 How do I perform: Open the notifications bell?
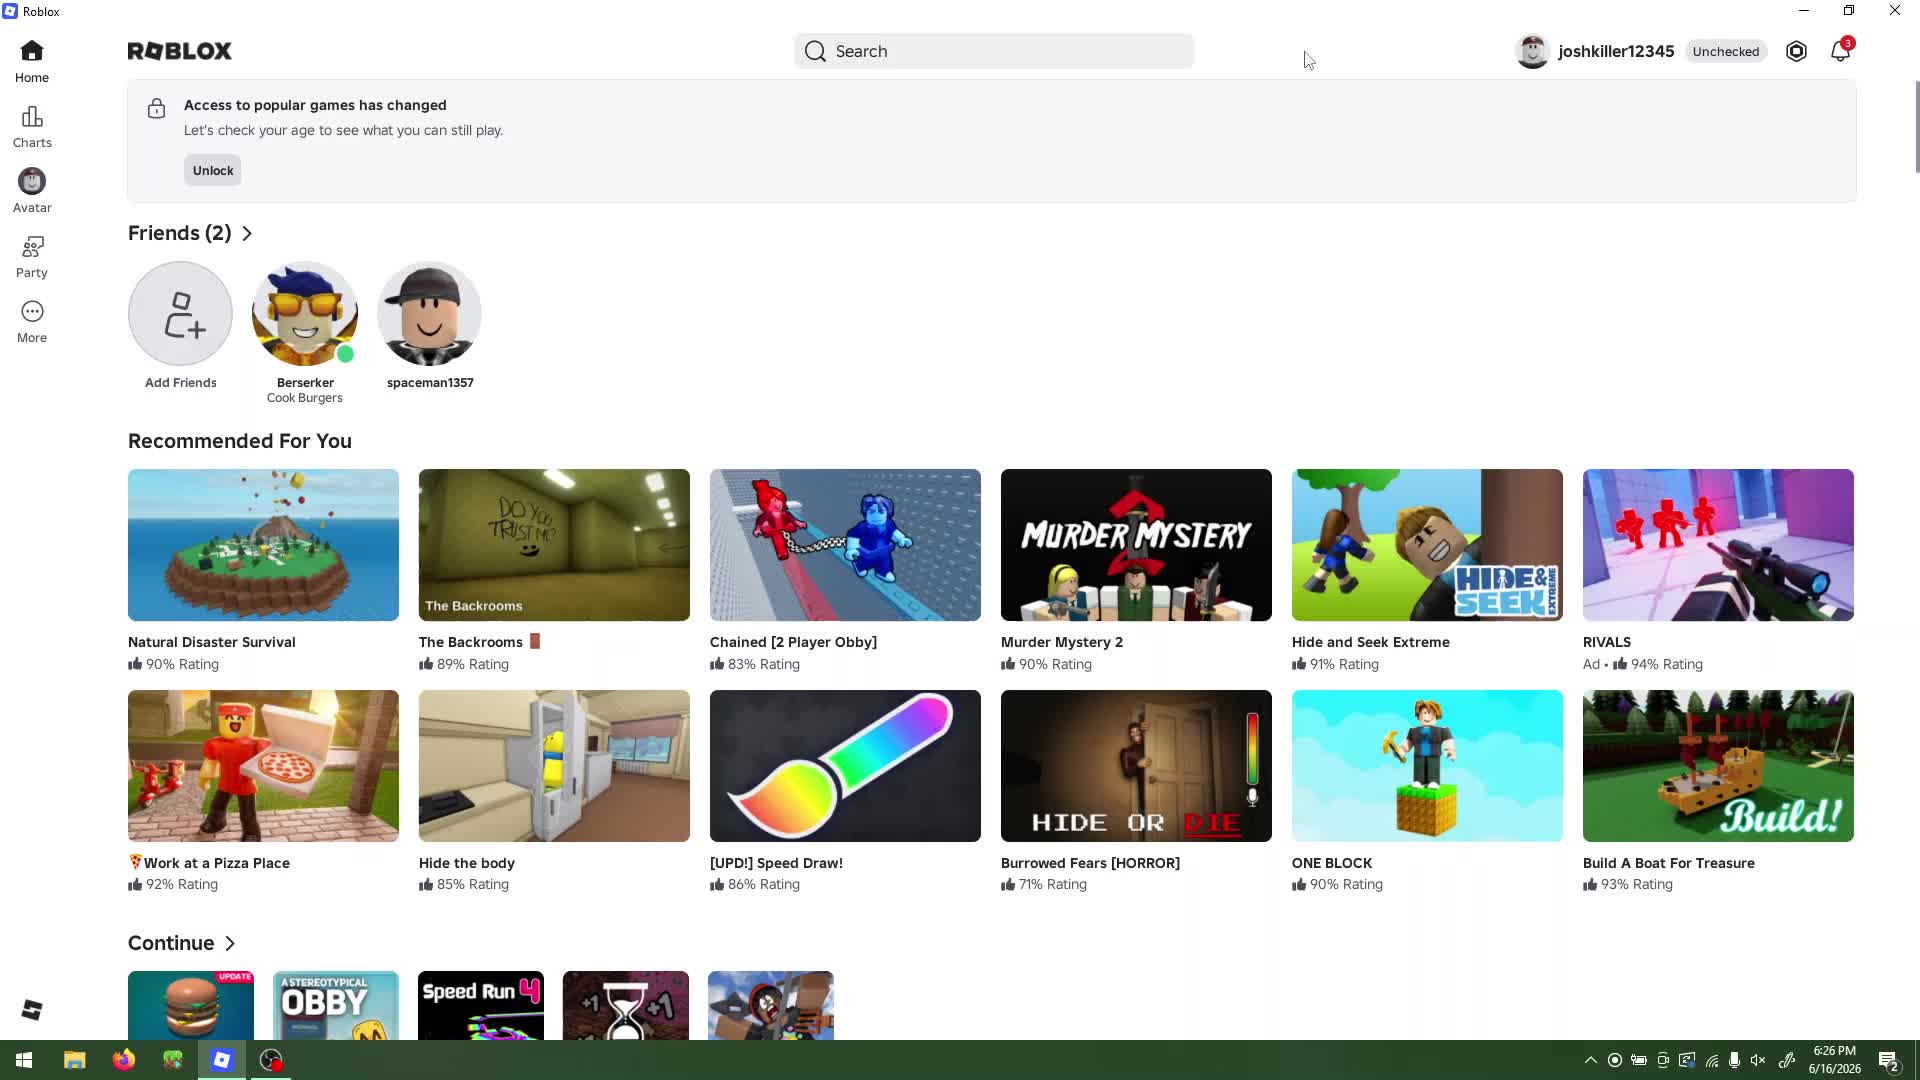(1840, 51)
